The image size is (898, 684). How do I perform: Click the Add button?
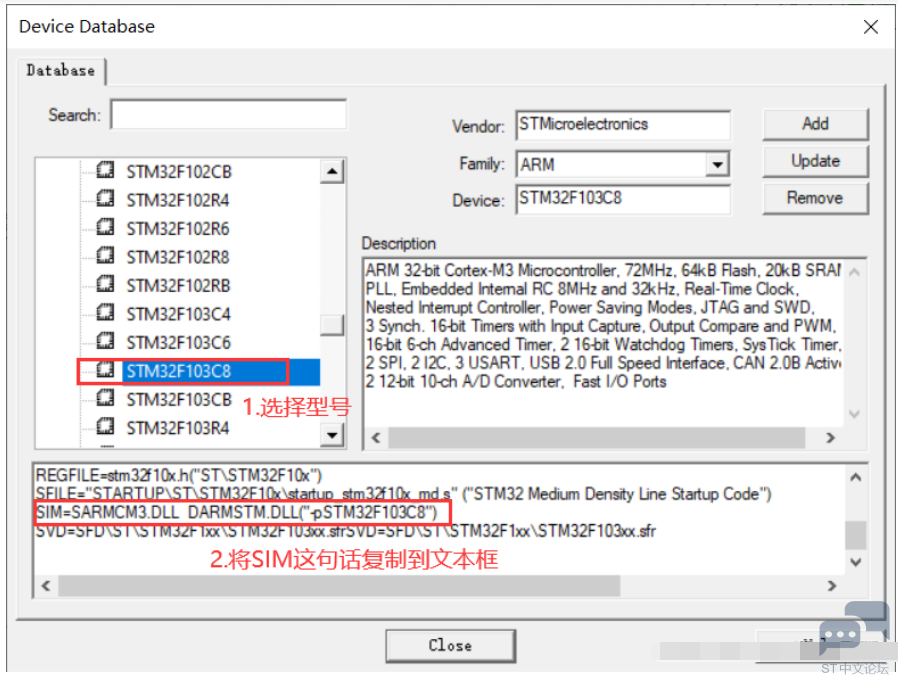pyautogui.click(x=815, y=124)
